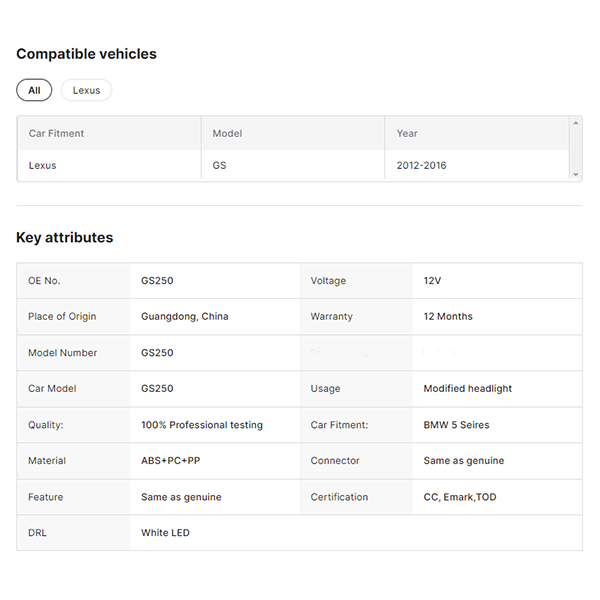Click the compatible vehicles table scrollbar track

point(575,150)
